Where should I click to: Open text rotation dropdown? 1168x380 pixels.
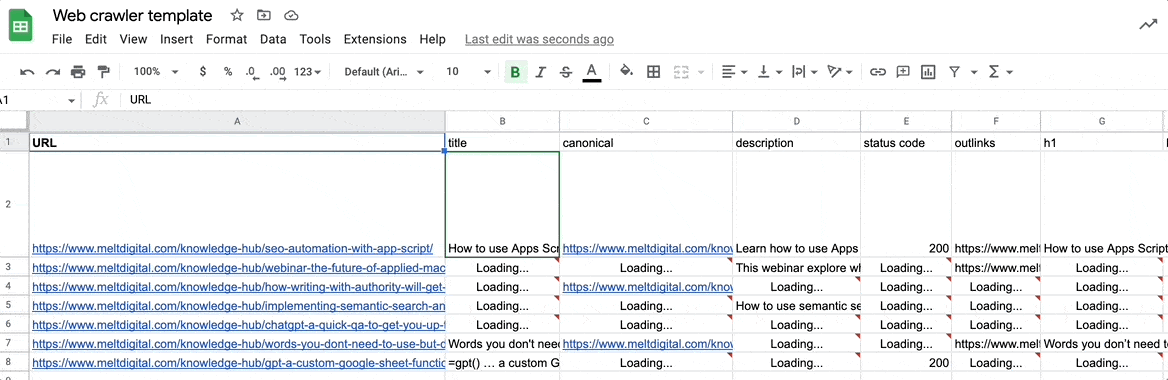click(840, 72)
